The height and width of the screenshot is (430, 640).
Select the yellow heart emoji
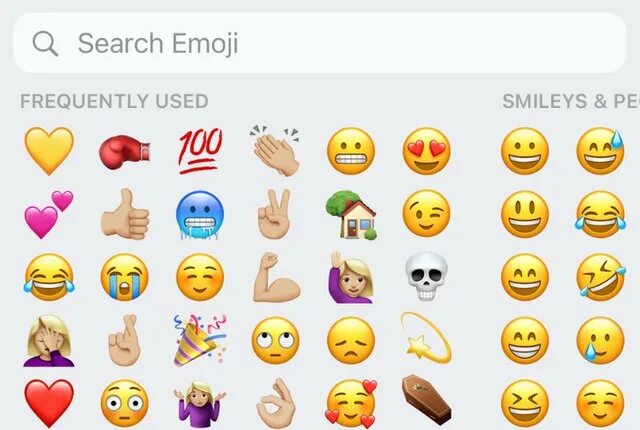(x=49, y=151)
